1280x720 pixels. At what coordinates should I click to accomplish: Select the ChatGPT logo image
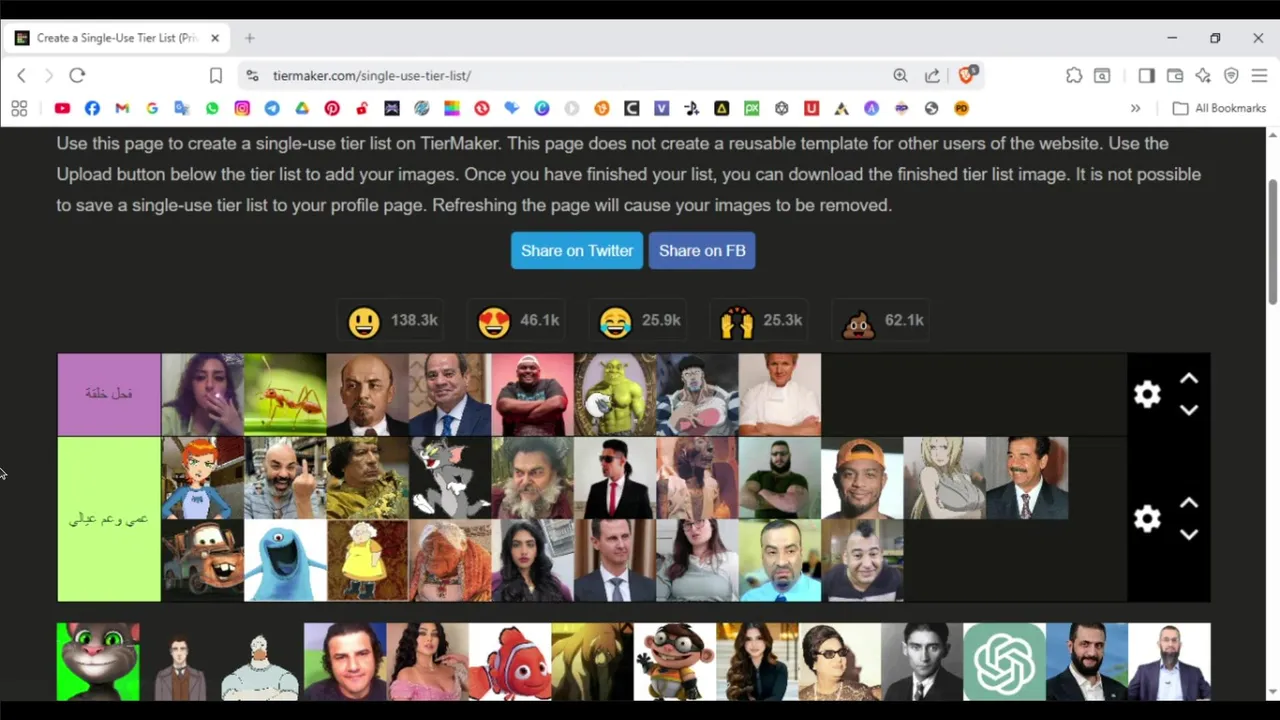1004,662
